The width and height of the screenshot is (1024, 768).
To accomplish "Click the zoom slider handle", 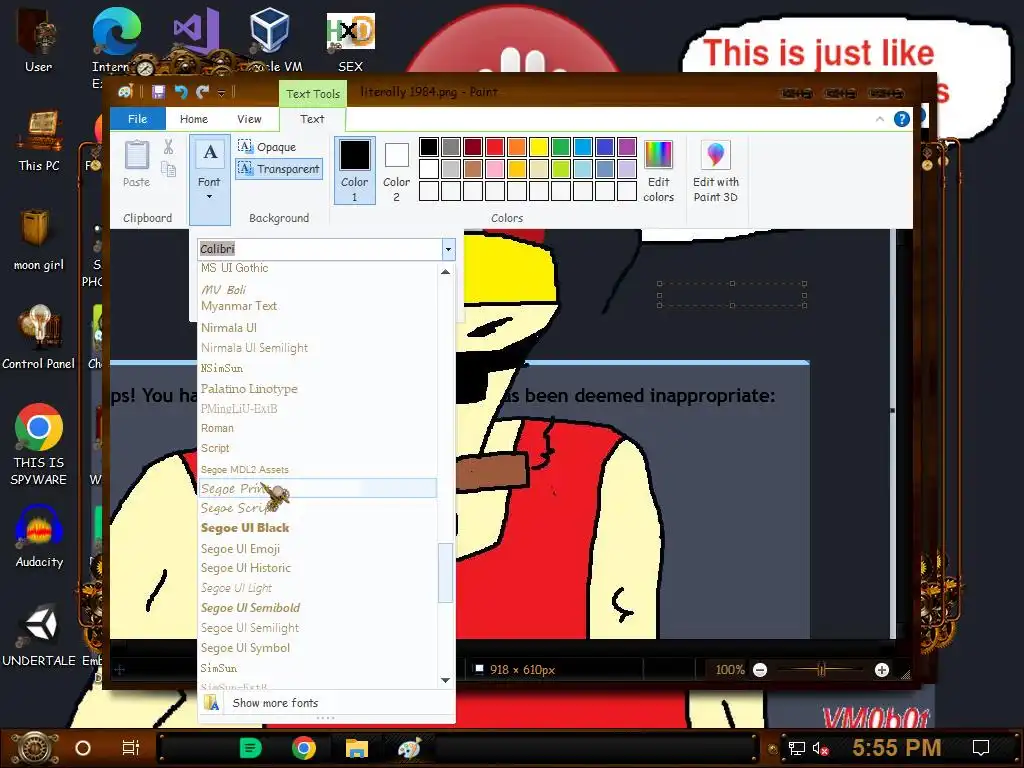I will click(x=822, y=669).
